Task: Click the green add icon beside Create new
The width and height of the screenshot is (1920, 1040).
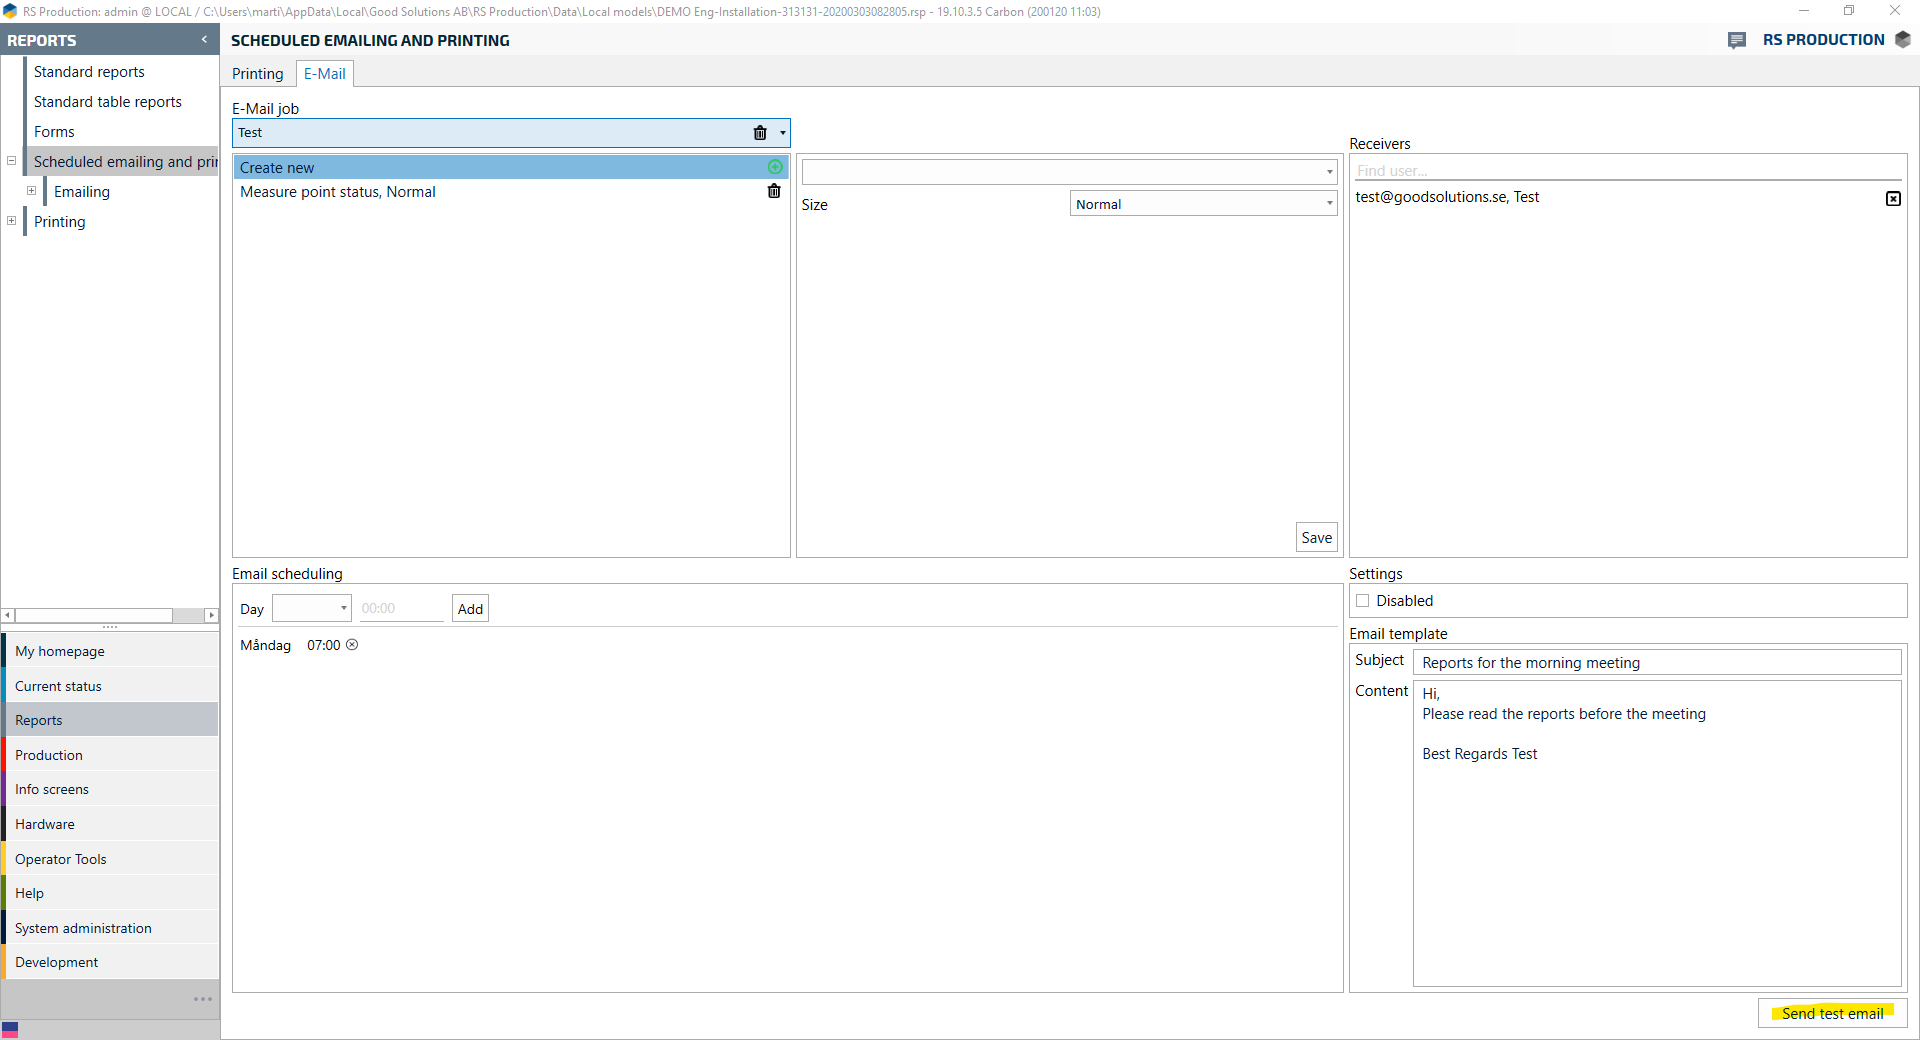Action: coord(775,167)
